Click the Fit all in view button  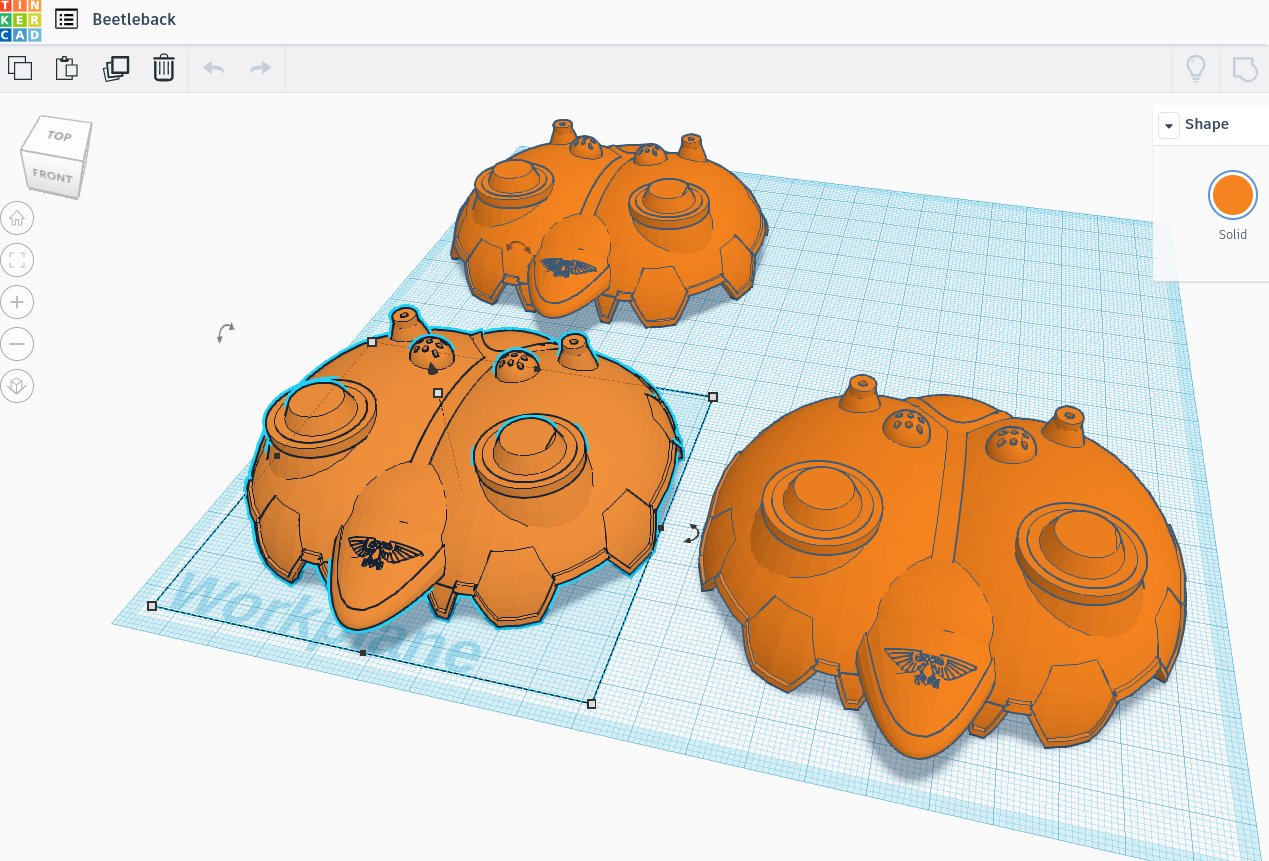click(17, 260)
